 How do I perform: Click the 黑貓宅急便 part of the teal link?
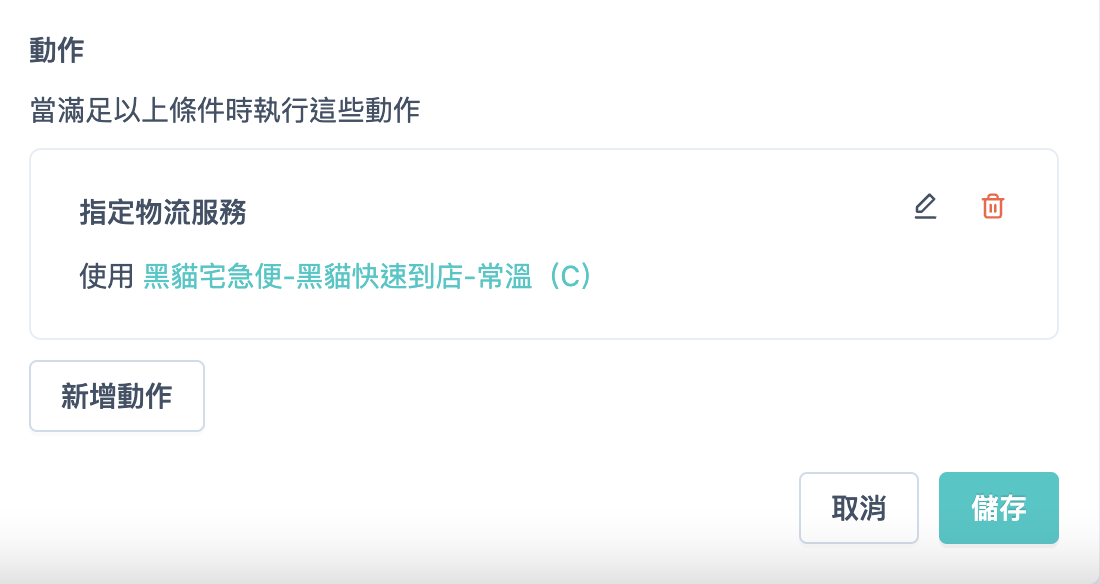[213, 277]
